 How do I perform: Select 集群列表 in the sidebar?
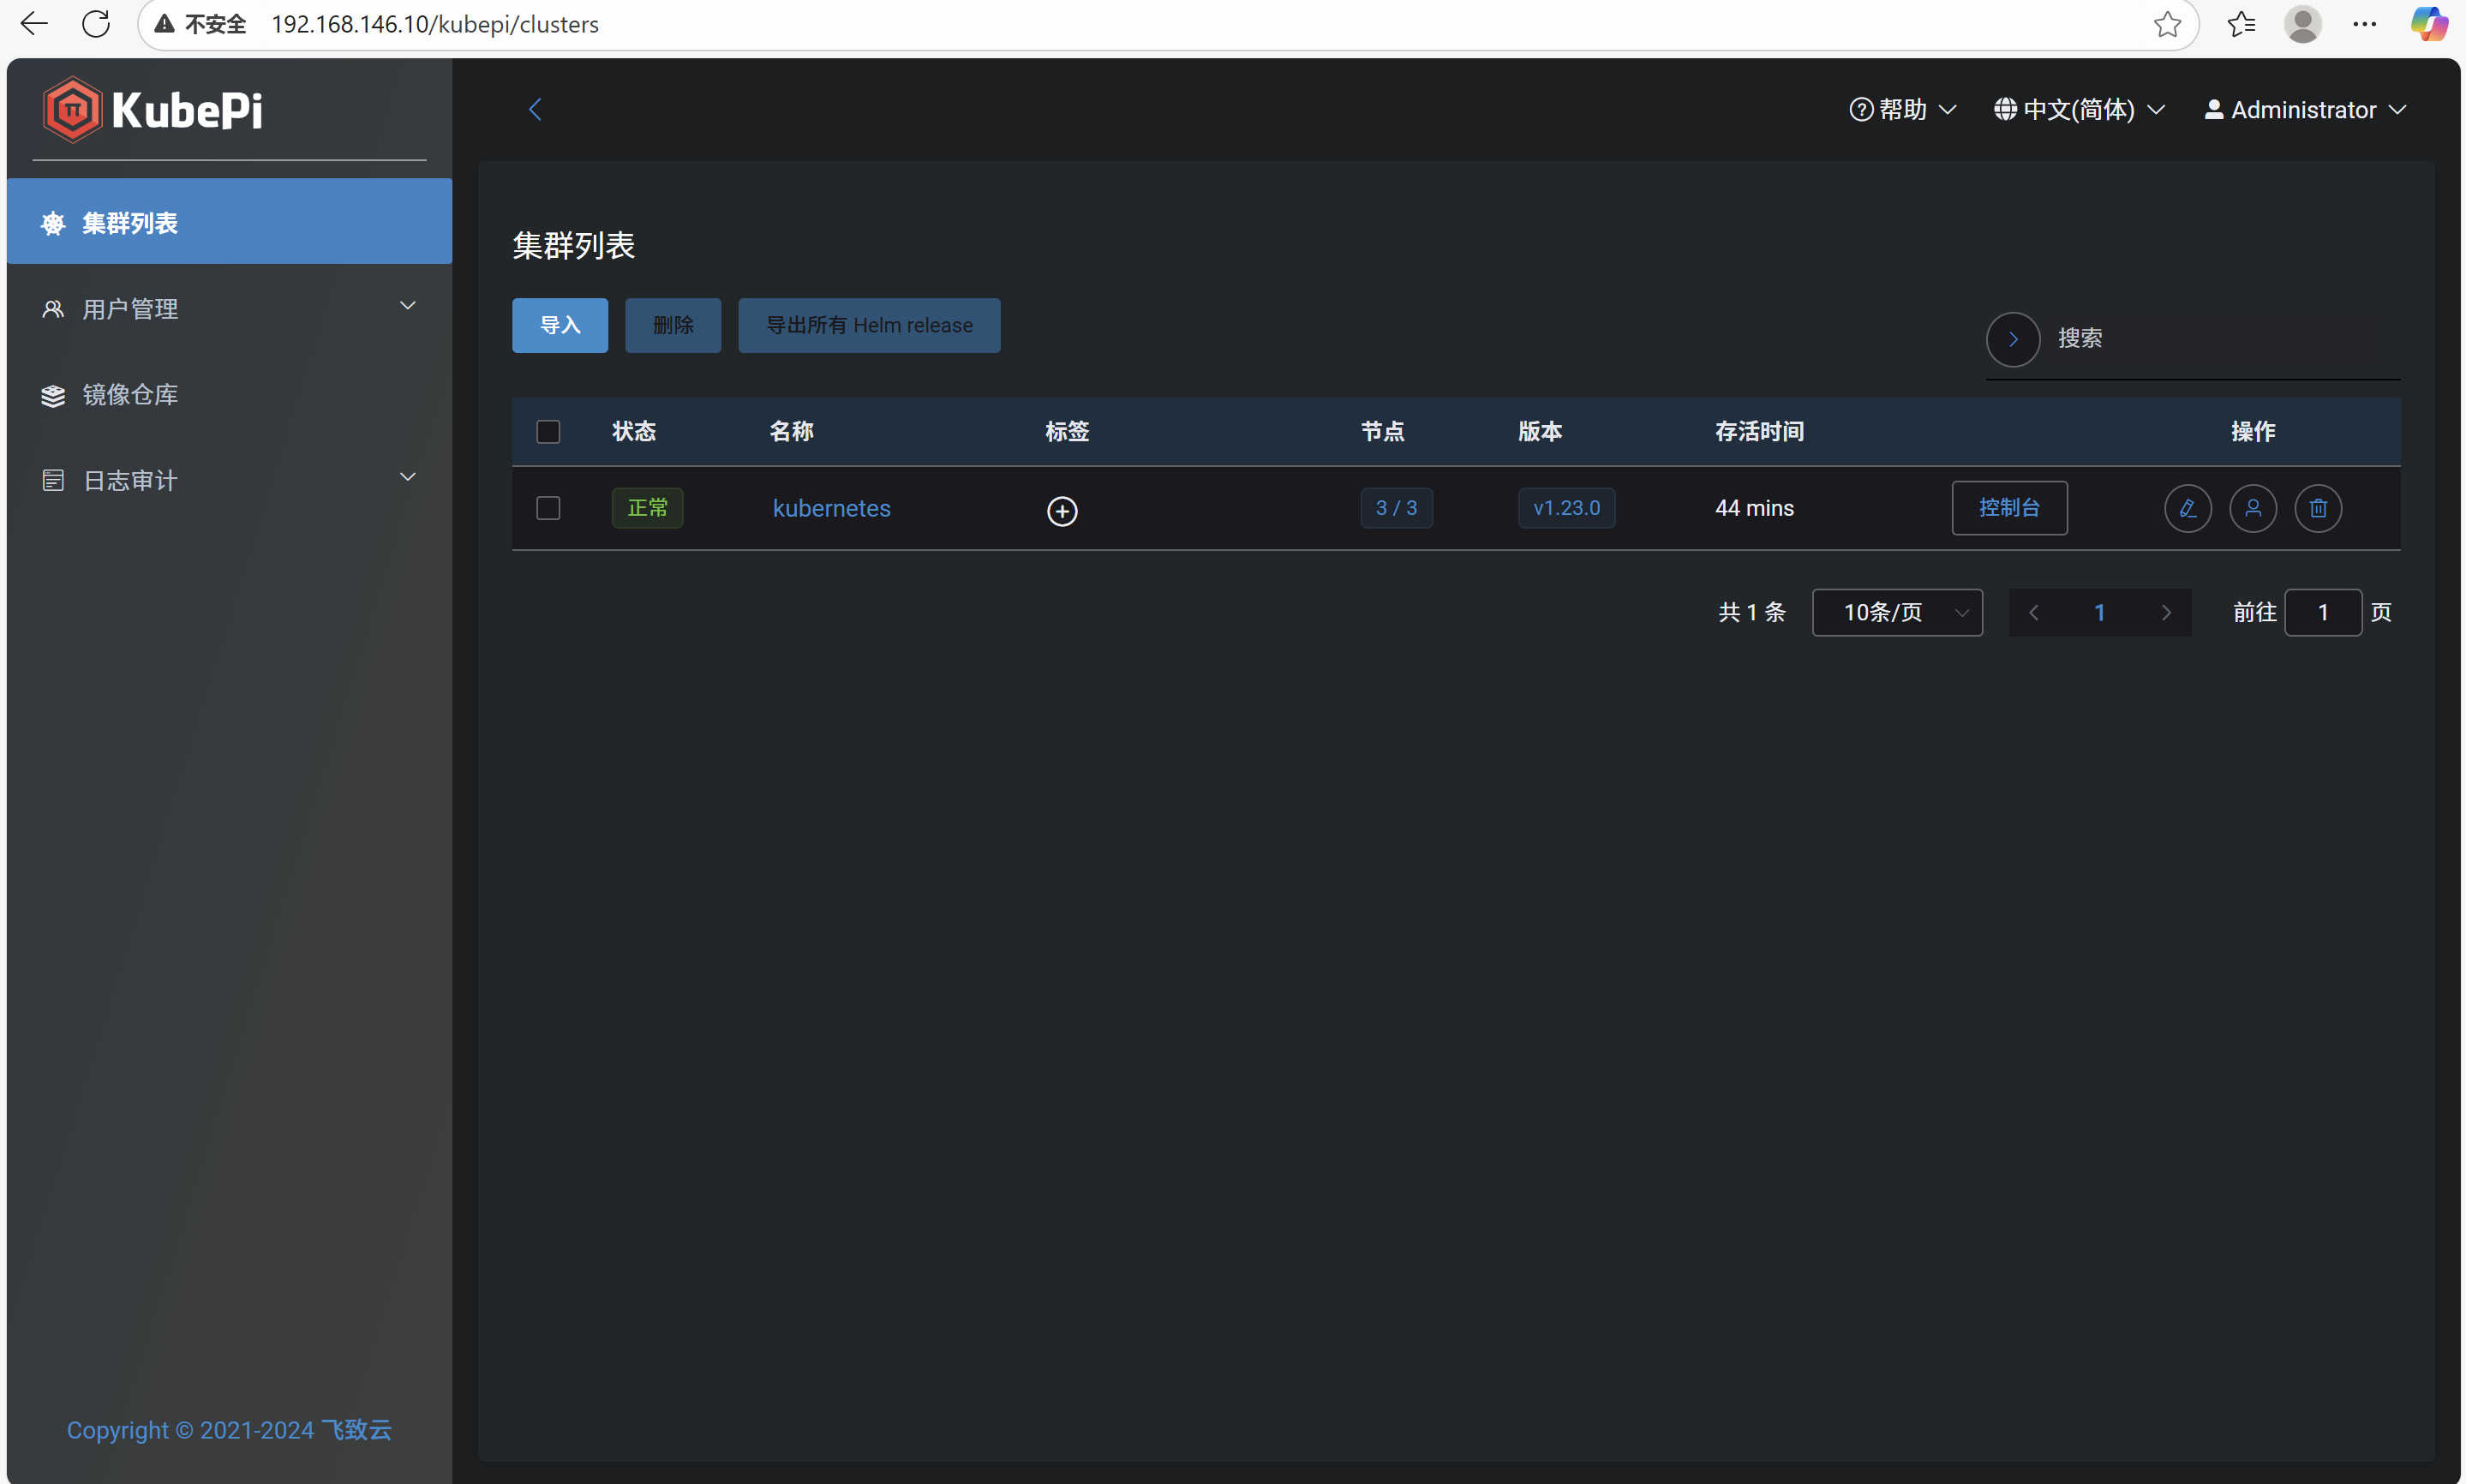coord(130,222)
